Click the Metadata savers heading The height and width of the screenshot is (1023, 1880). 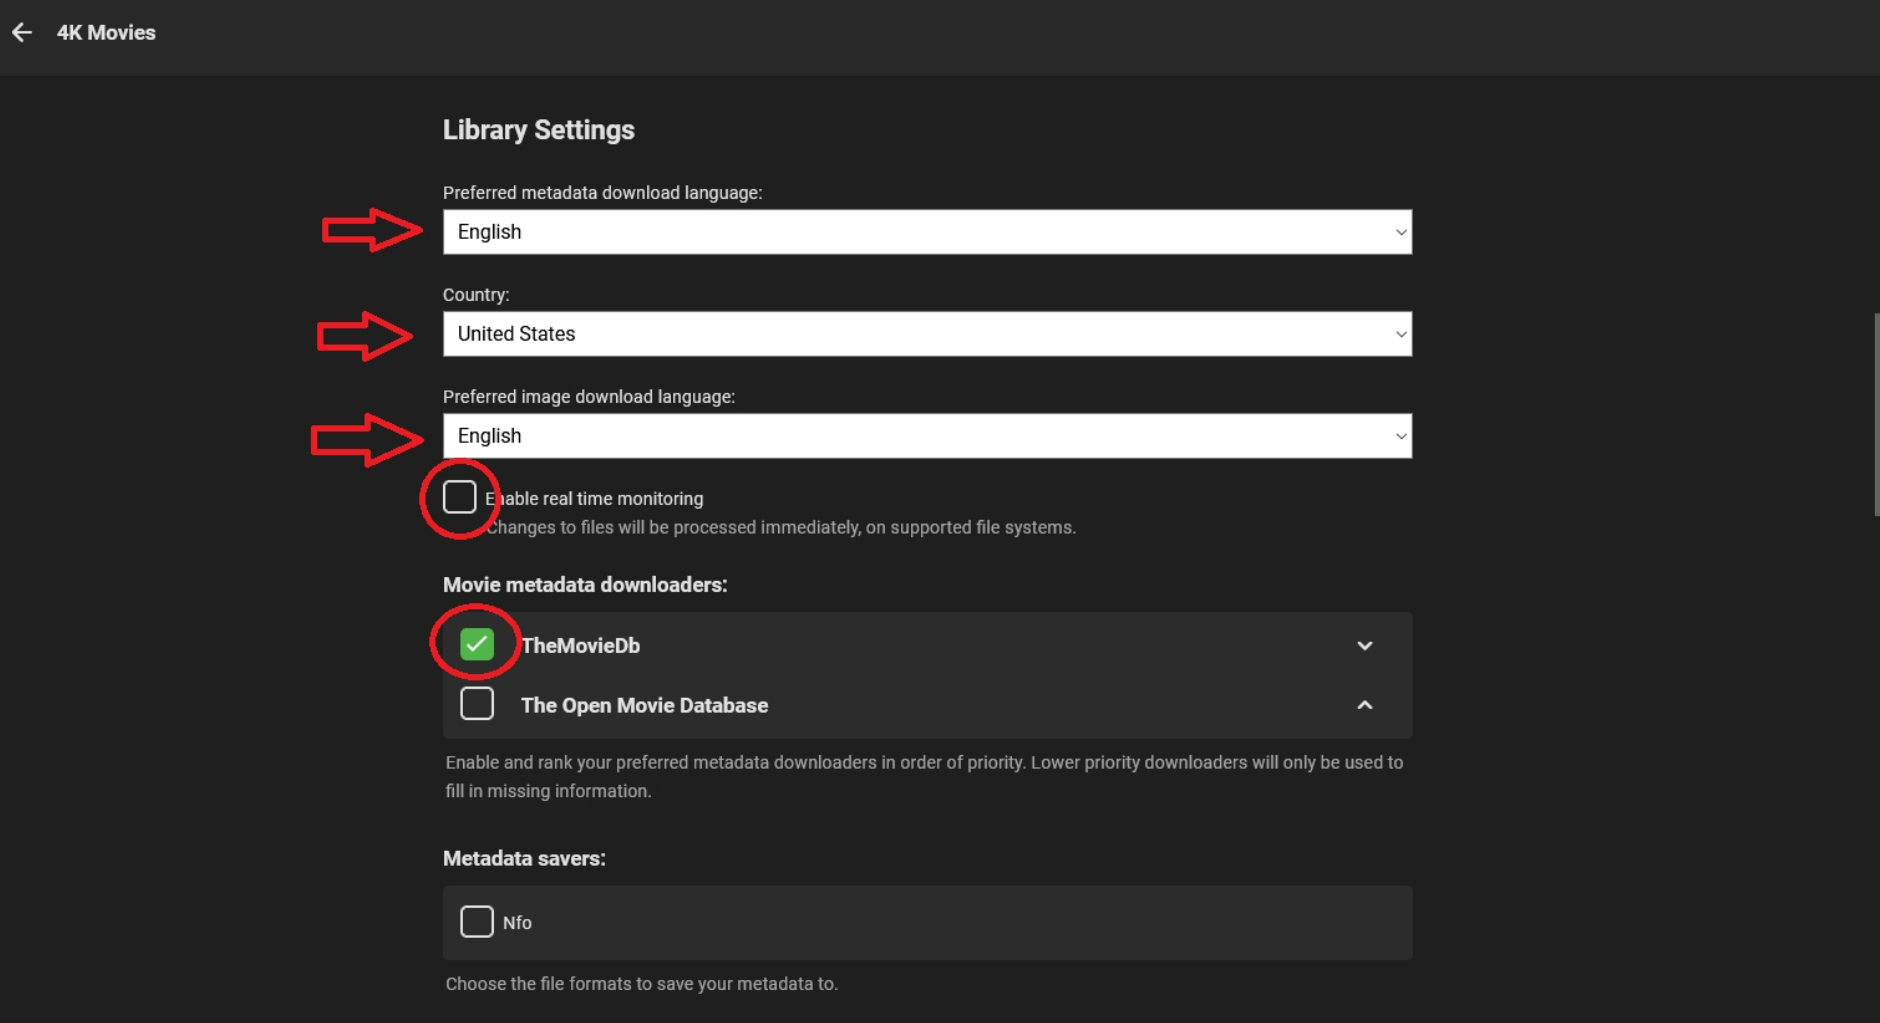pos(524,859)
